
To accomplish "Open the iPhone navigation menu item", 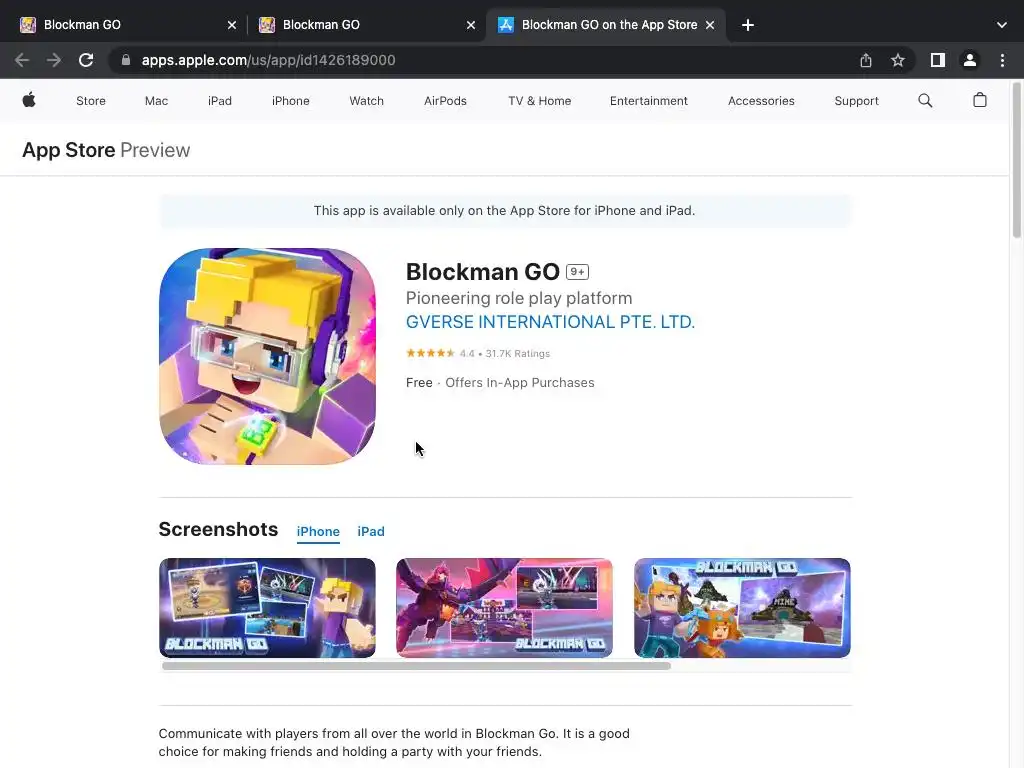I will coord(291,101).
